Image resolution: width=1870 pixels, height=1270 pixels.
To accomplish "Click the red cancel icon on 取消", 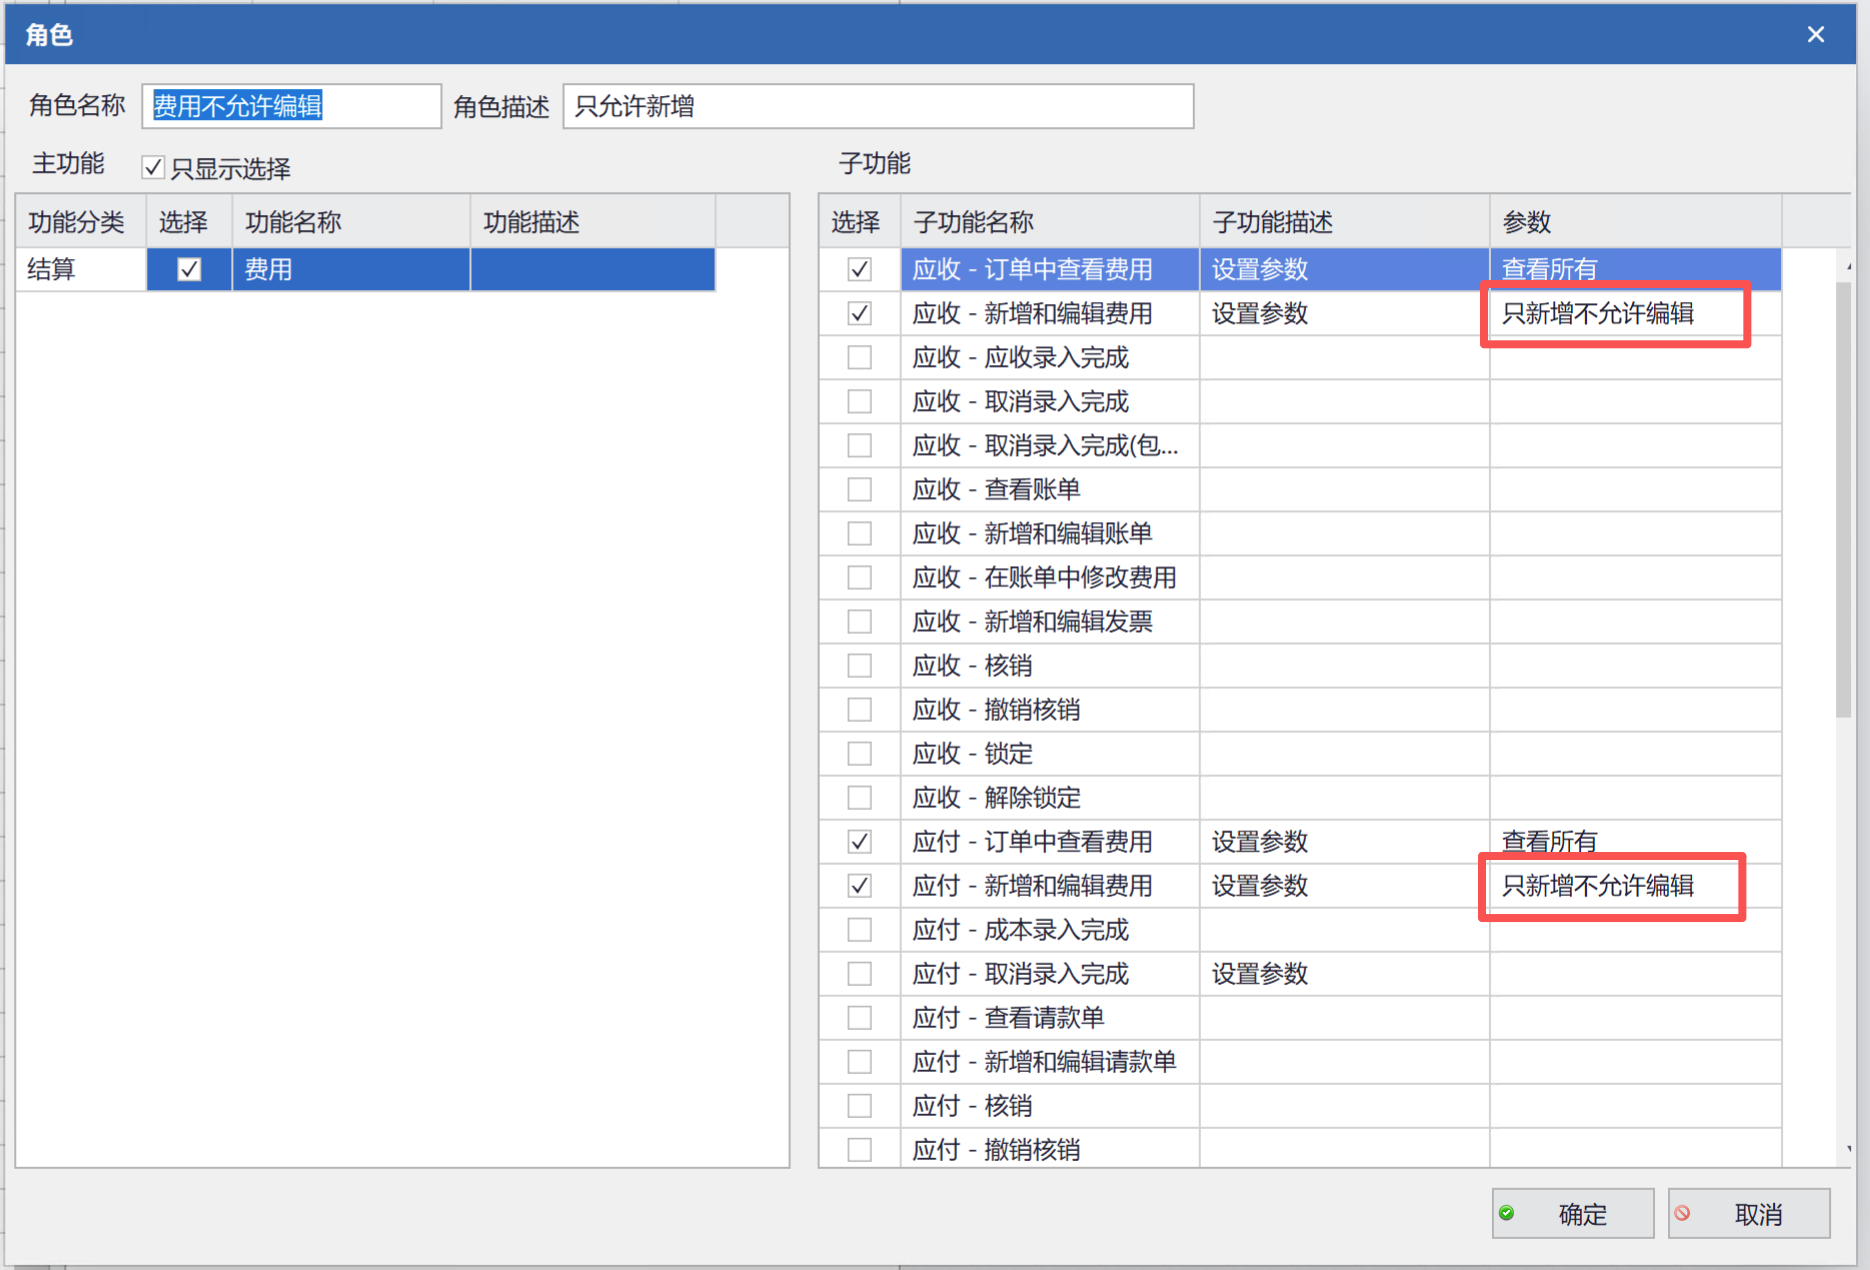I will click(x=1683, y=1213).
